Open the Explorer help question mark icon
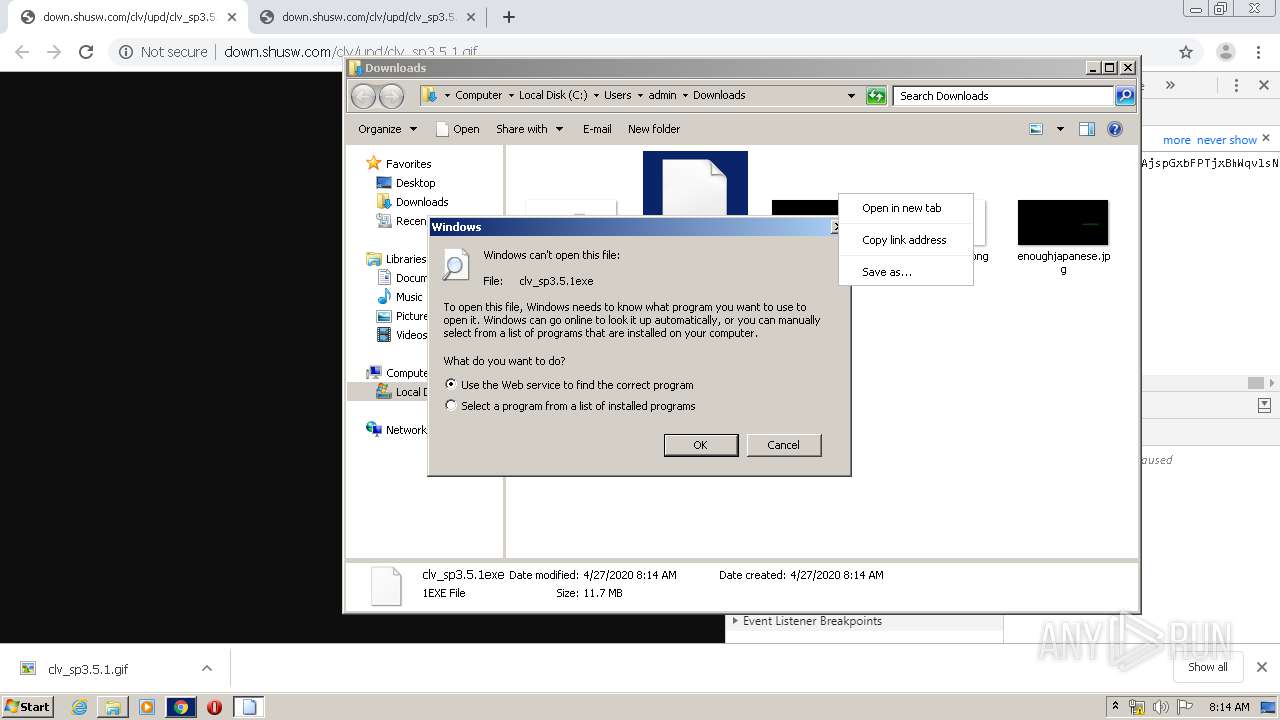 point(1115,129)
